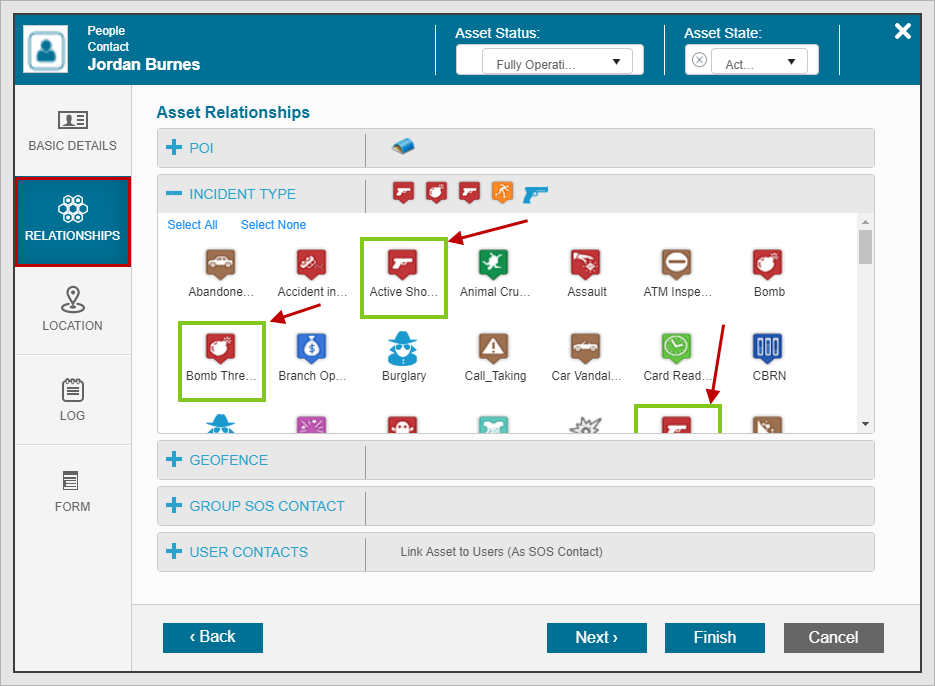Select the Burglary incident icon
935x686 pixels.
coord(403,348)
